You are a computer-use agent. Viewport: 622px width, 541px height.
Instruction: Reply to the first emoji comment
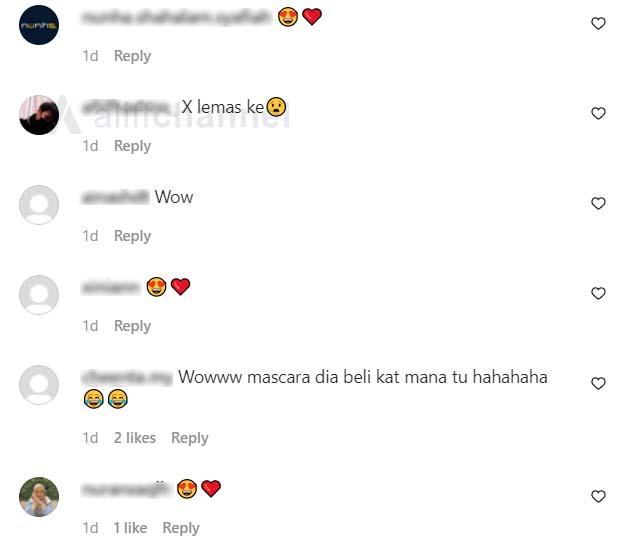pos(132,56)
